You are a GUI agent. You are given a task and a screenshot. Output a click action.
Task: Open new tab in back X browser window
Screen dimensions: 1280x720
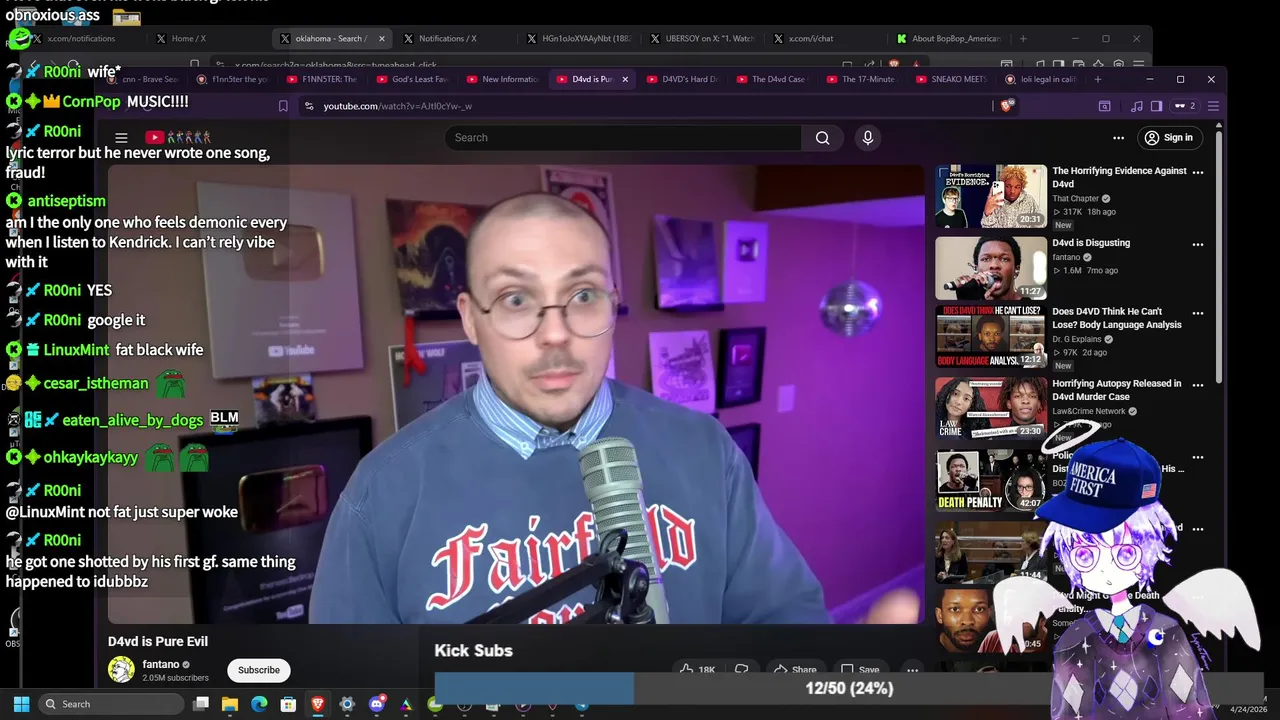point(1022,39)
